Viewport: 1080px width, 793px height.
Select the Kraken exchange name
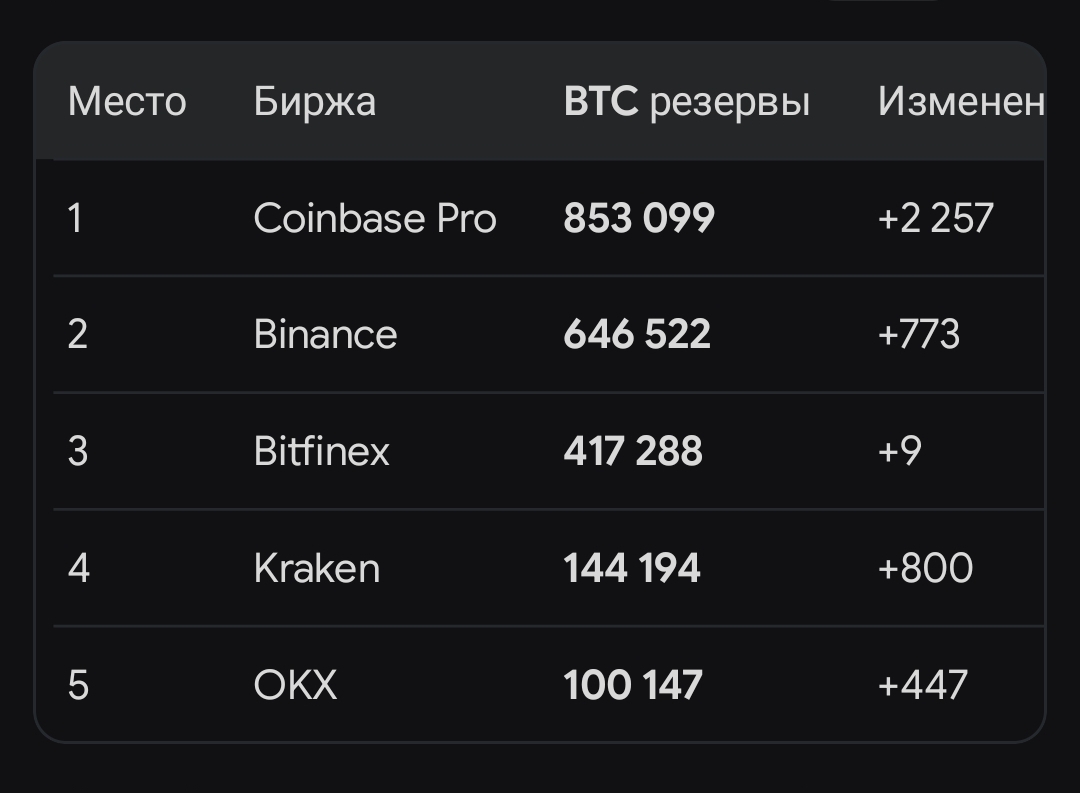click(x=317, y=568)
